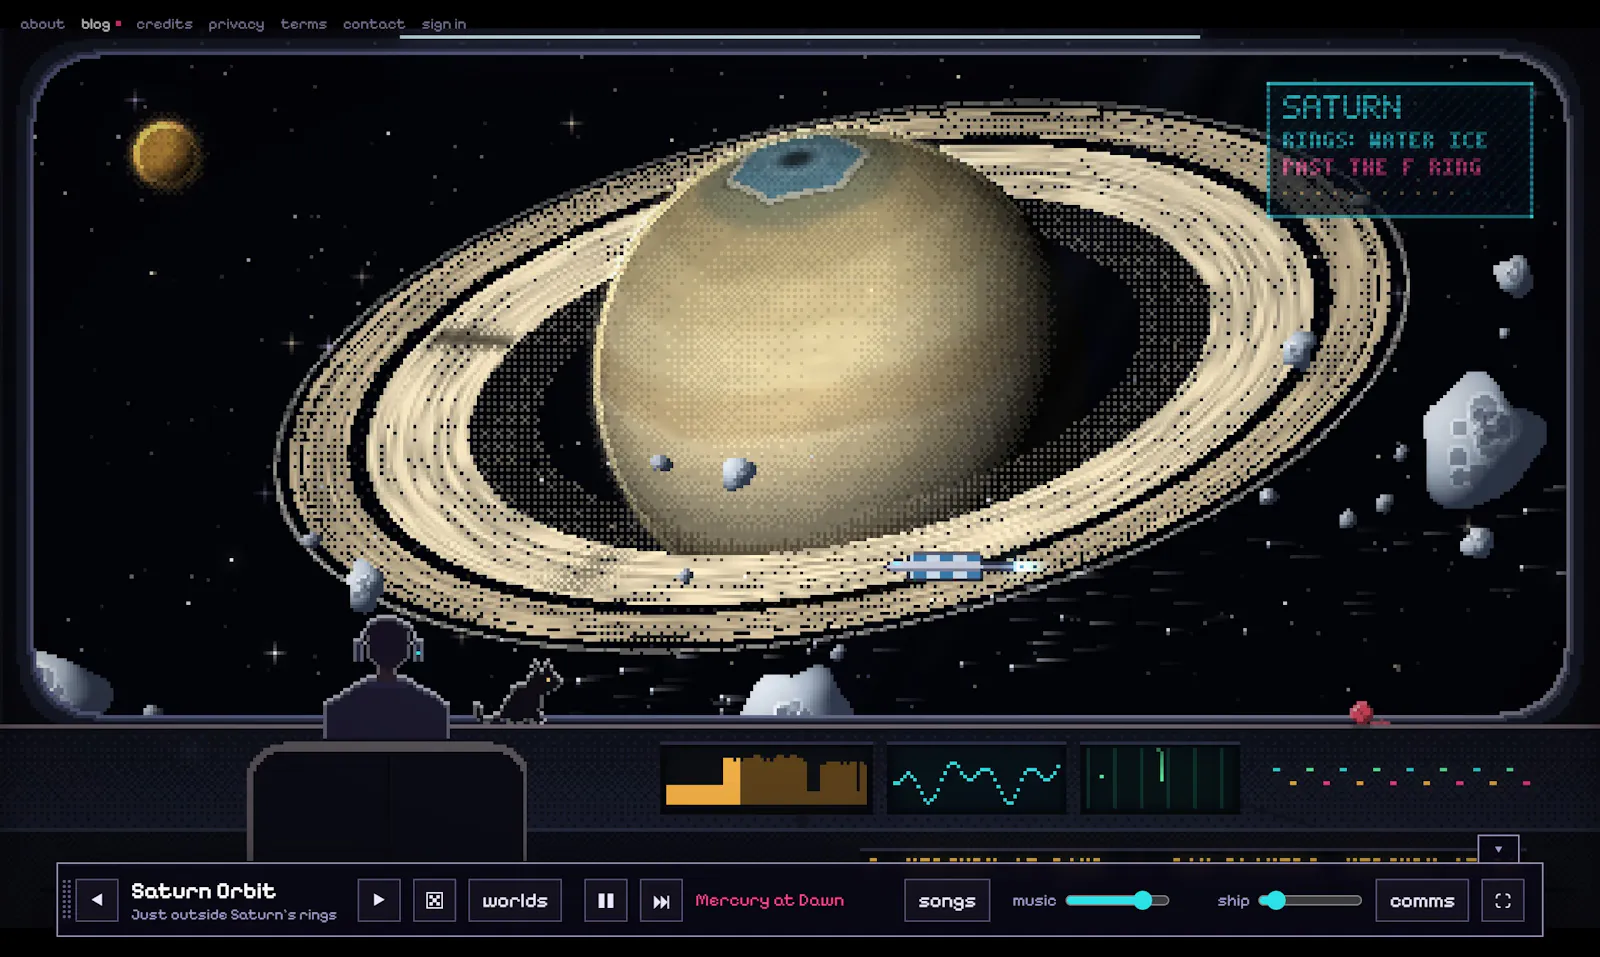Click the orange moon in top-left sky
This screenshot has width=1600, height=957.
tap(165, 154)
